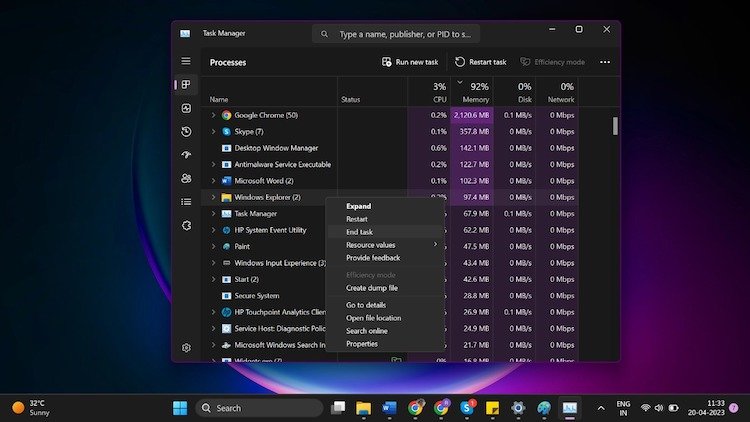Click the process list vertical scrollbar thumb
The image size is (750, 422).
pos(615,126)
